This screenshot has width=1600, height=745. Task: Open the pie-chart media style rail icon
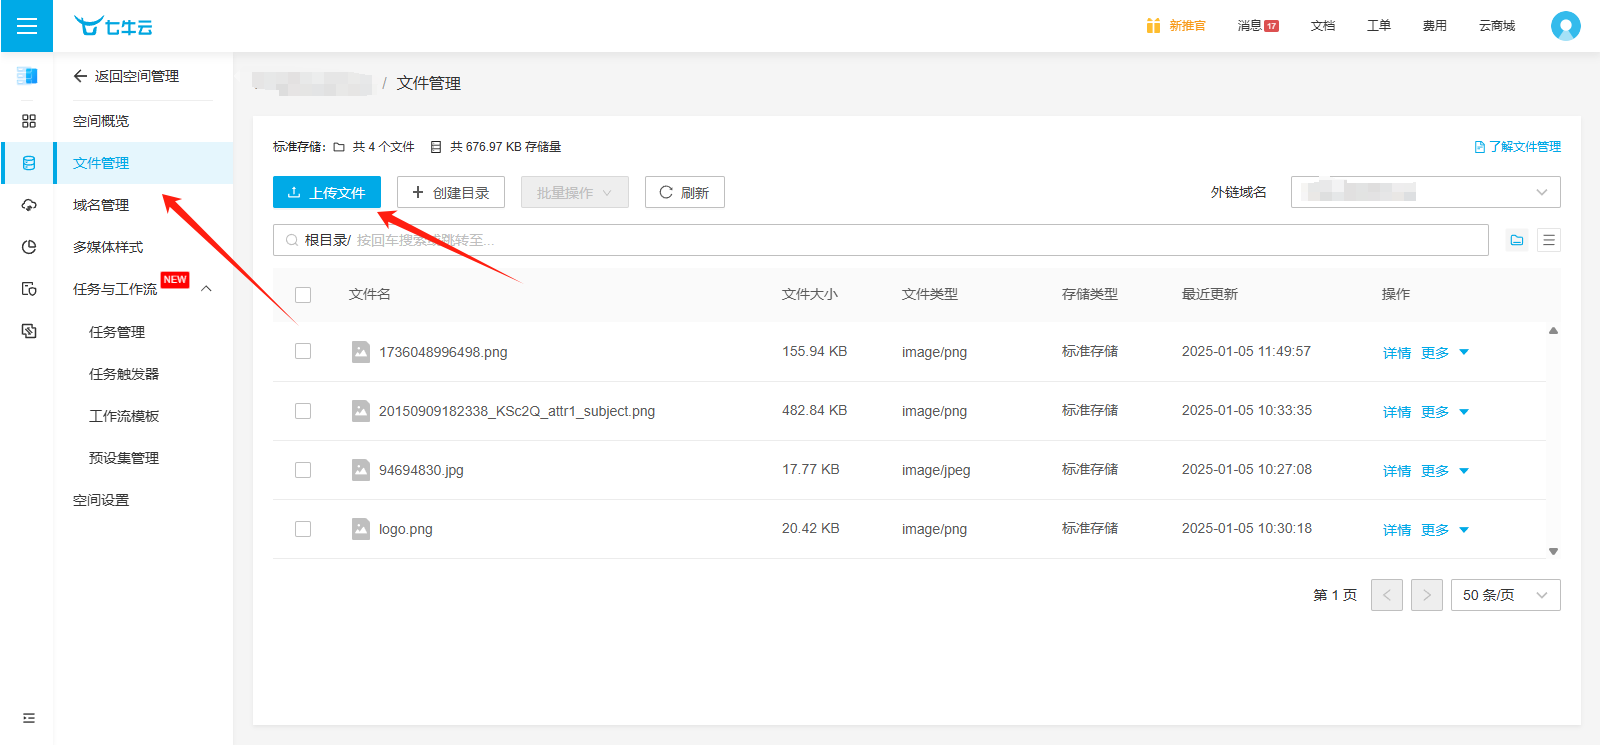[29, 247]
